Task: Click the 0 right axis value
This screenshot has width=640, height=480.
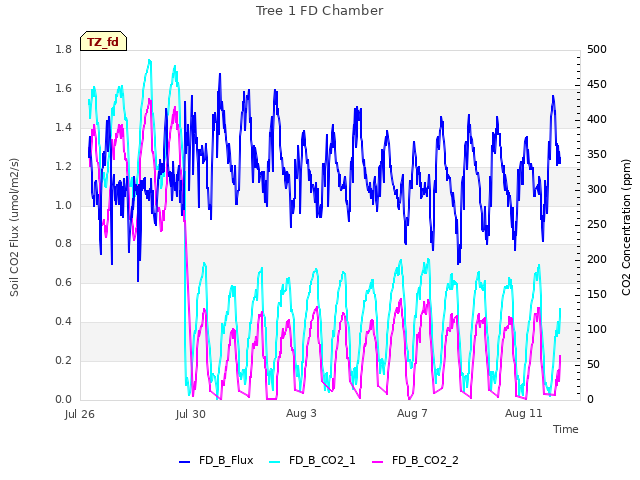Action: coord(591,399)
